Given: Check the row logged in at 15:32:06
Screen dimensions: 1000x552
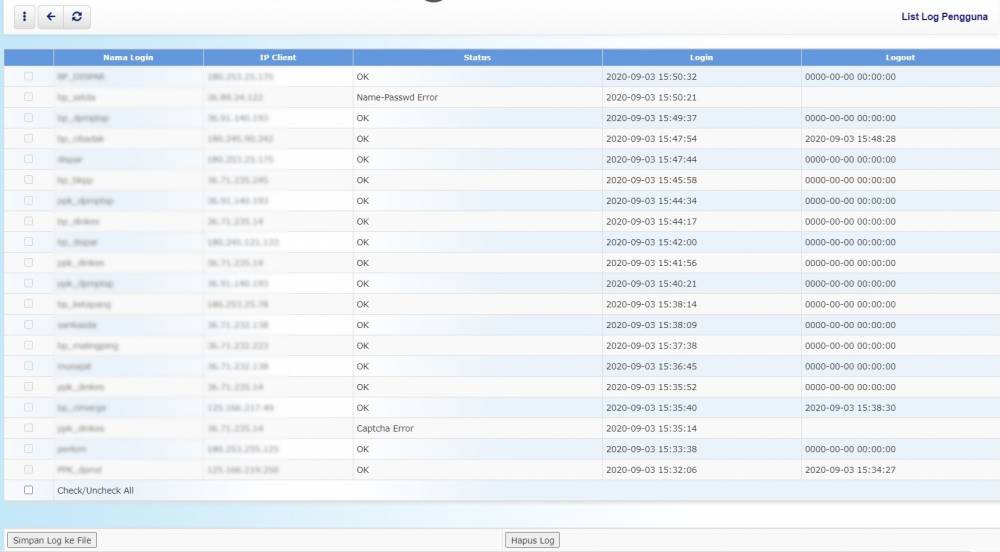Looking at the screenshot, I should point(29,469).
